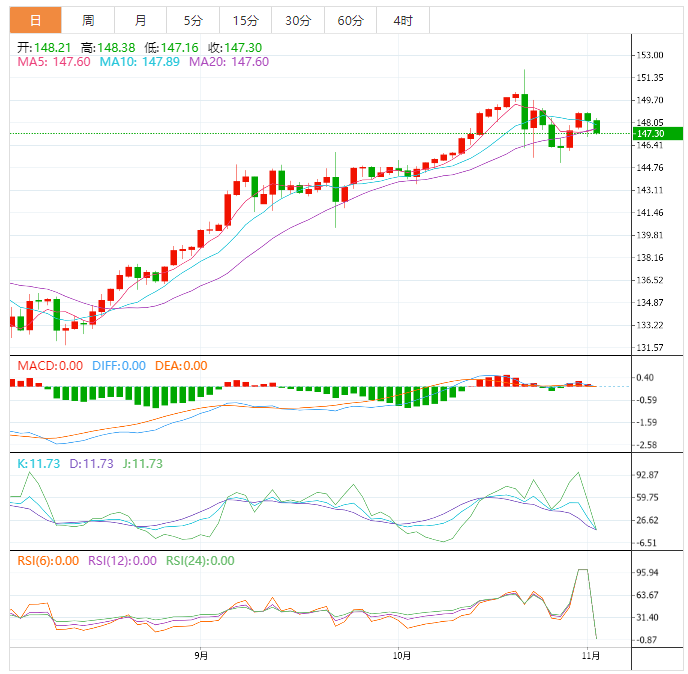The height and width of the screenshot is (674, 688).
Task: Switch to the 周 weekly tab
Action: [88, 20]
